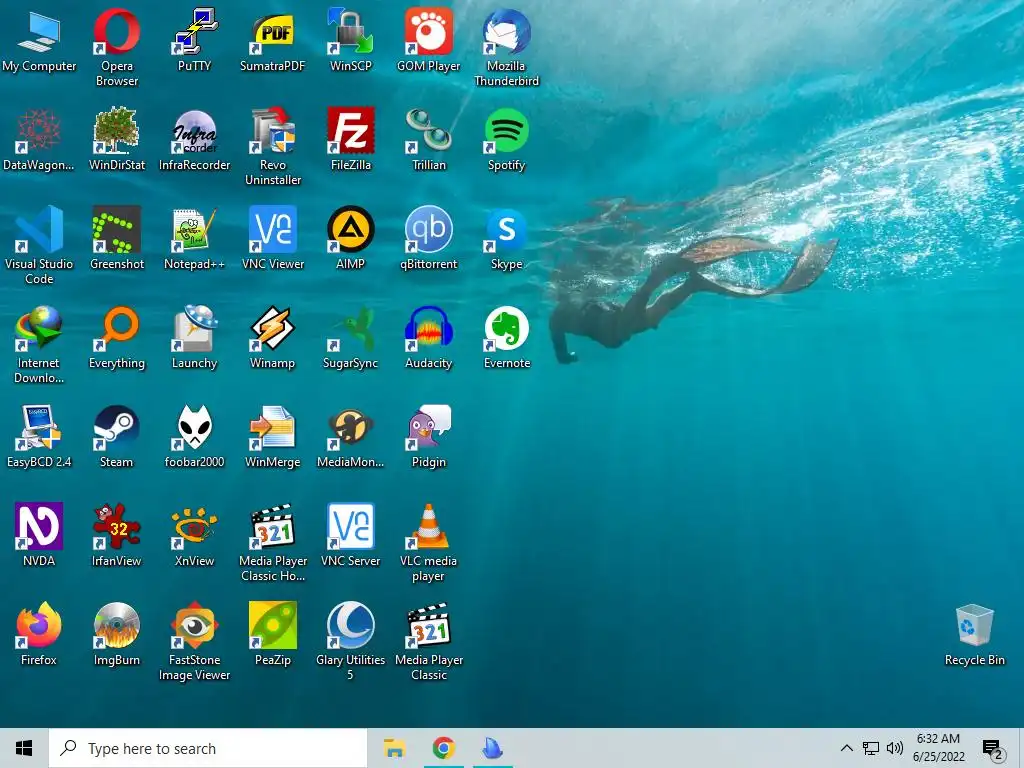Screen dimensions: 1024x768
Task: Switch to Chrome in the taskbar
Action: pos(443,748)
